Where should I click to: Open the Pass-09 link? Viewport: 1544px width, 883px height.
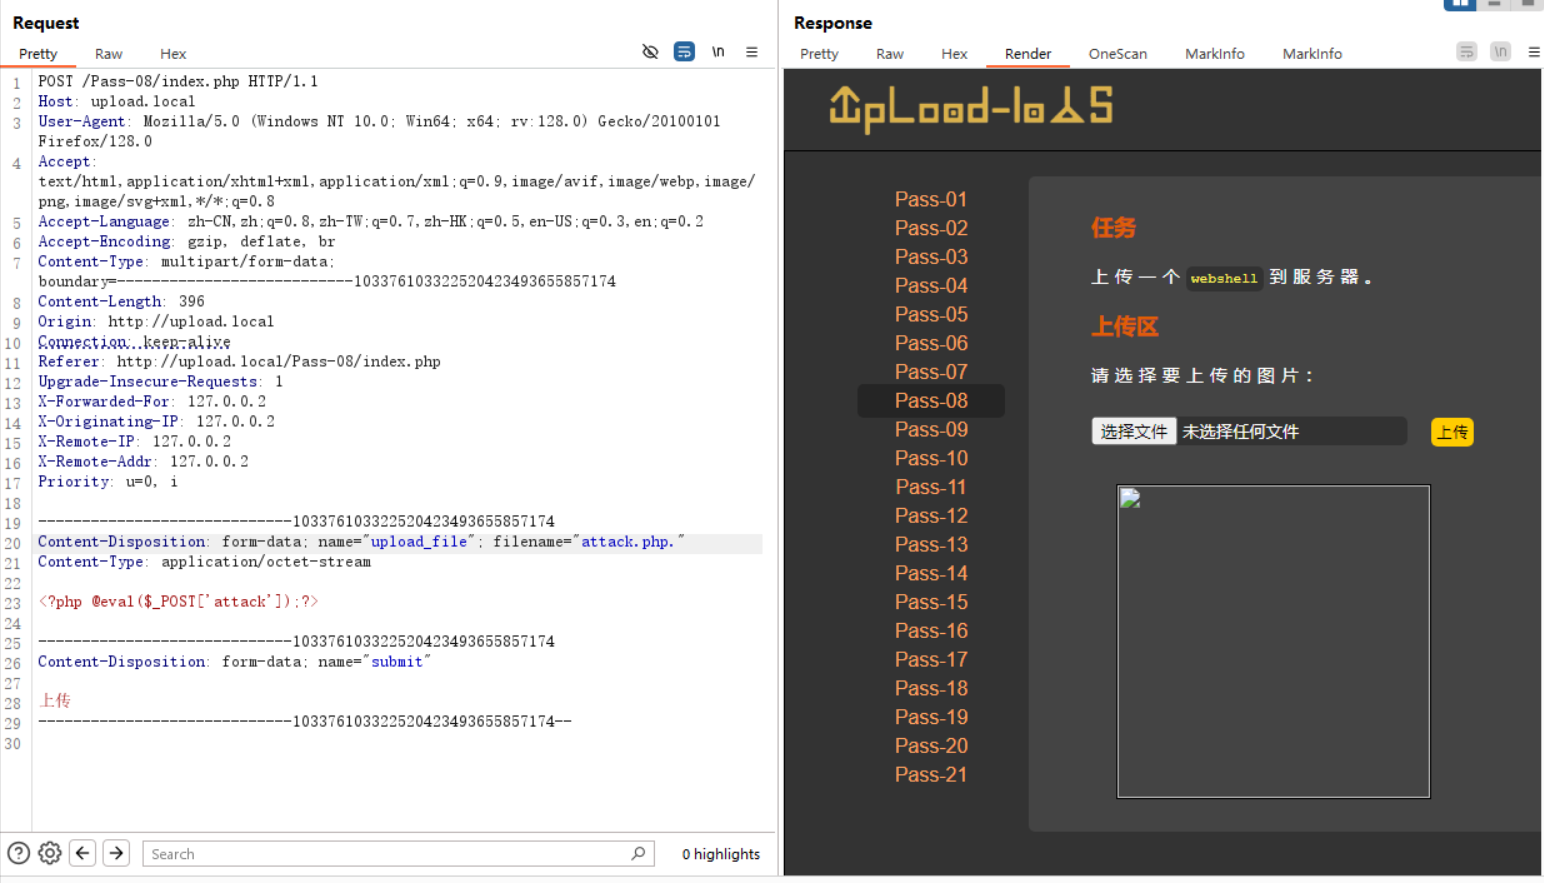[931, 429]
